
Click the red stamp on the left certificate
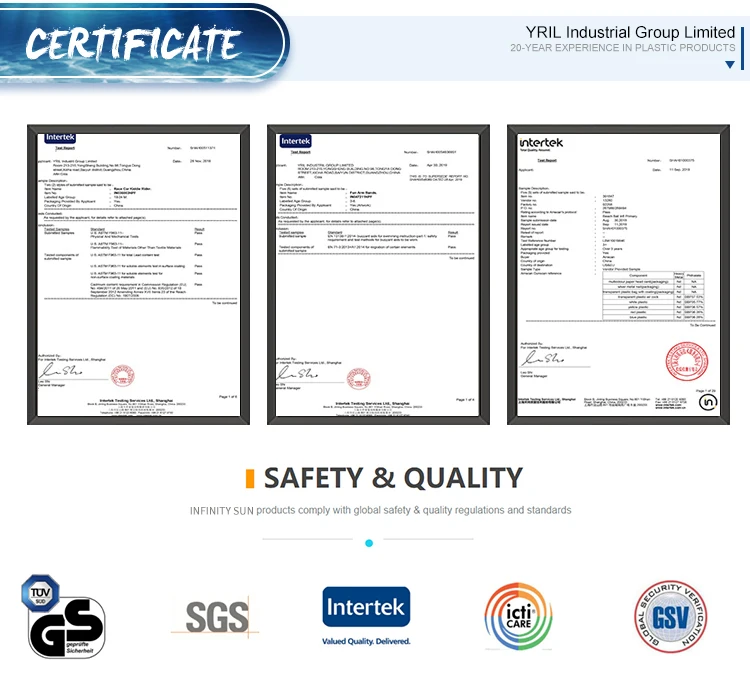[x=122, y=376]
